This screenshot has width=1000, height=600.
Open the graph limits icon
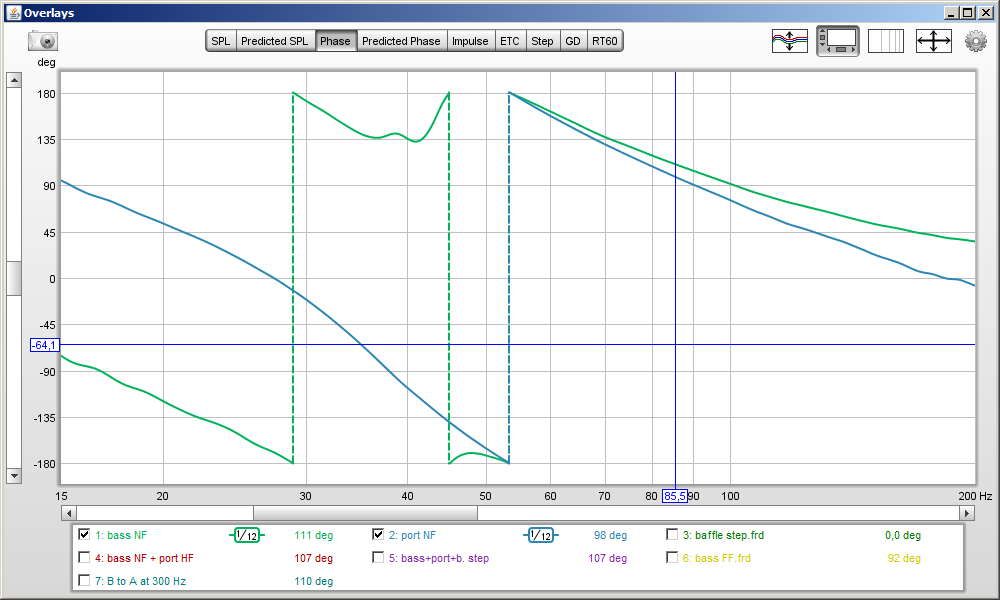click(886, 41)
